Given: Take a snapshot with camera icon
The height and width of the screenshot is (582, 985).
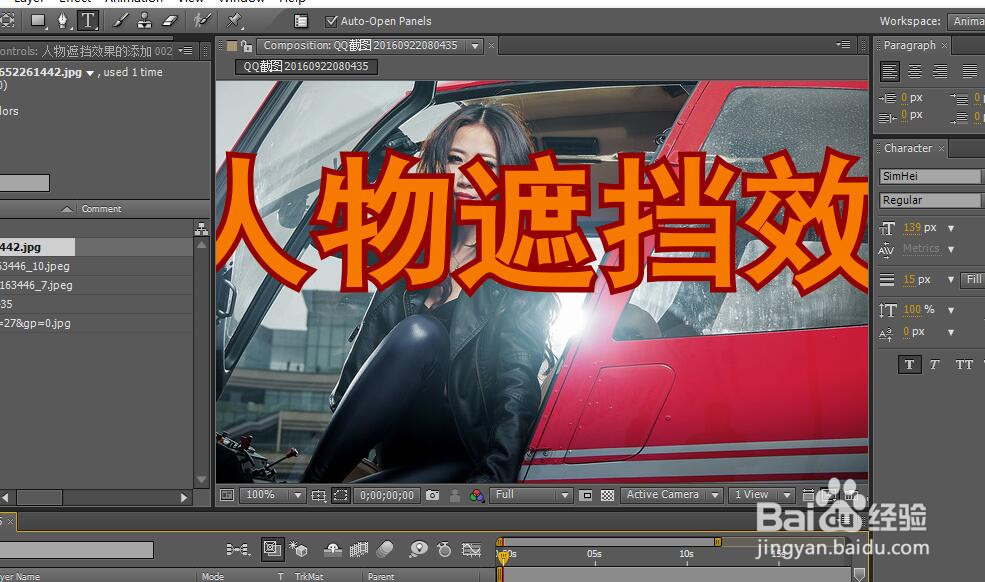Looking at the screenshot, I should pyautogui.click(x=432, y=495).
